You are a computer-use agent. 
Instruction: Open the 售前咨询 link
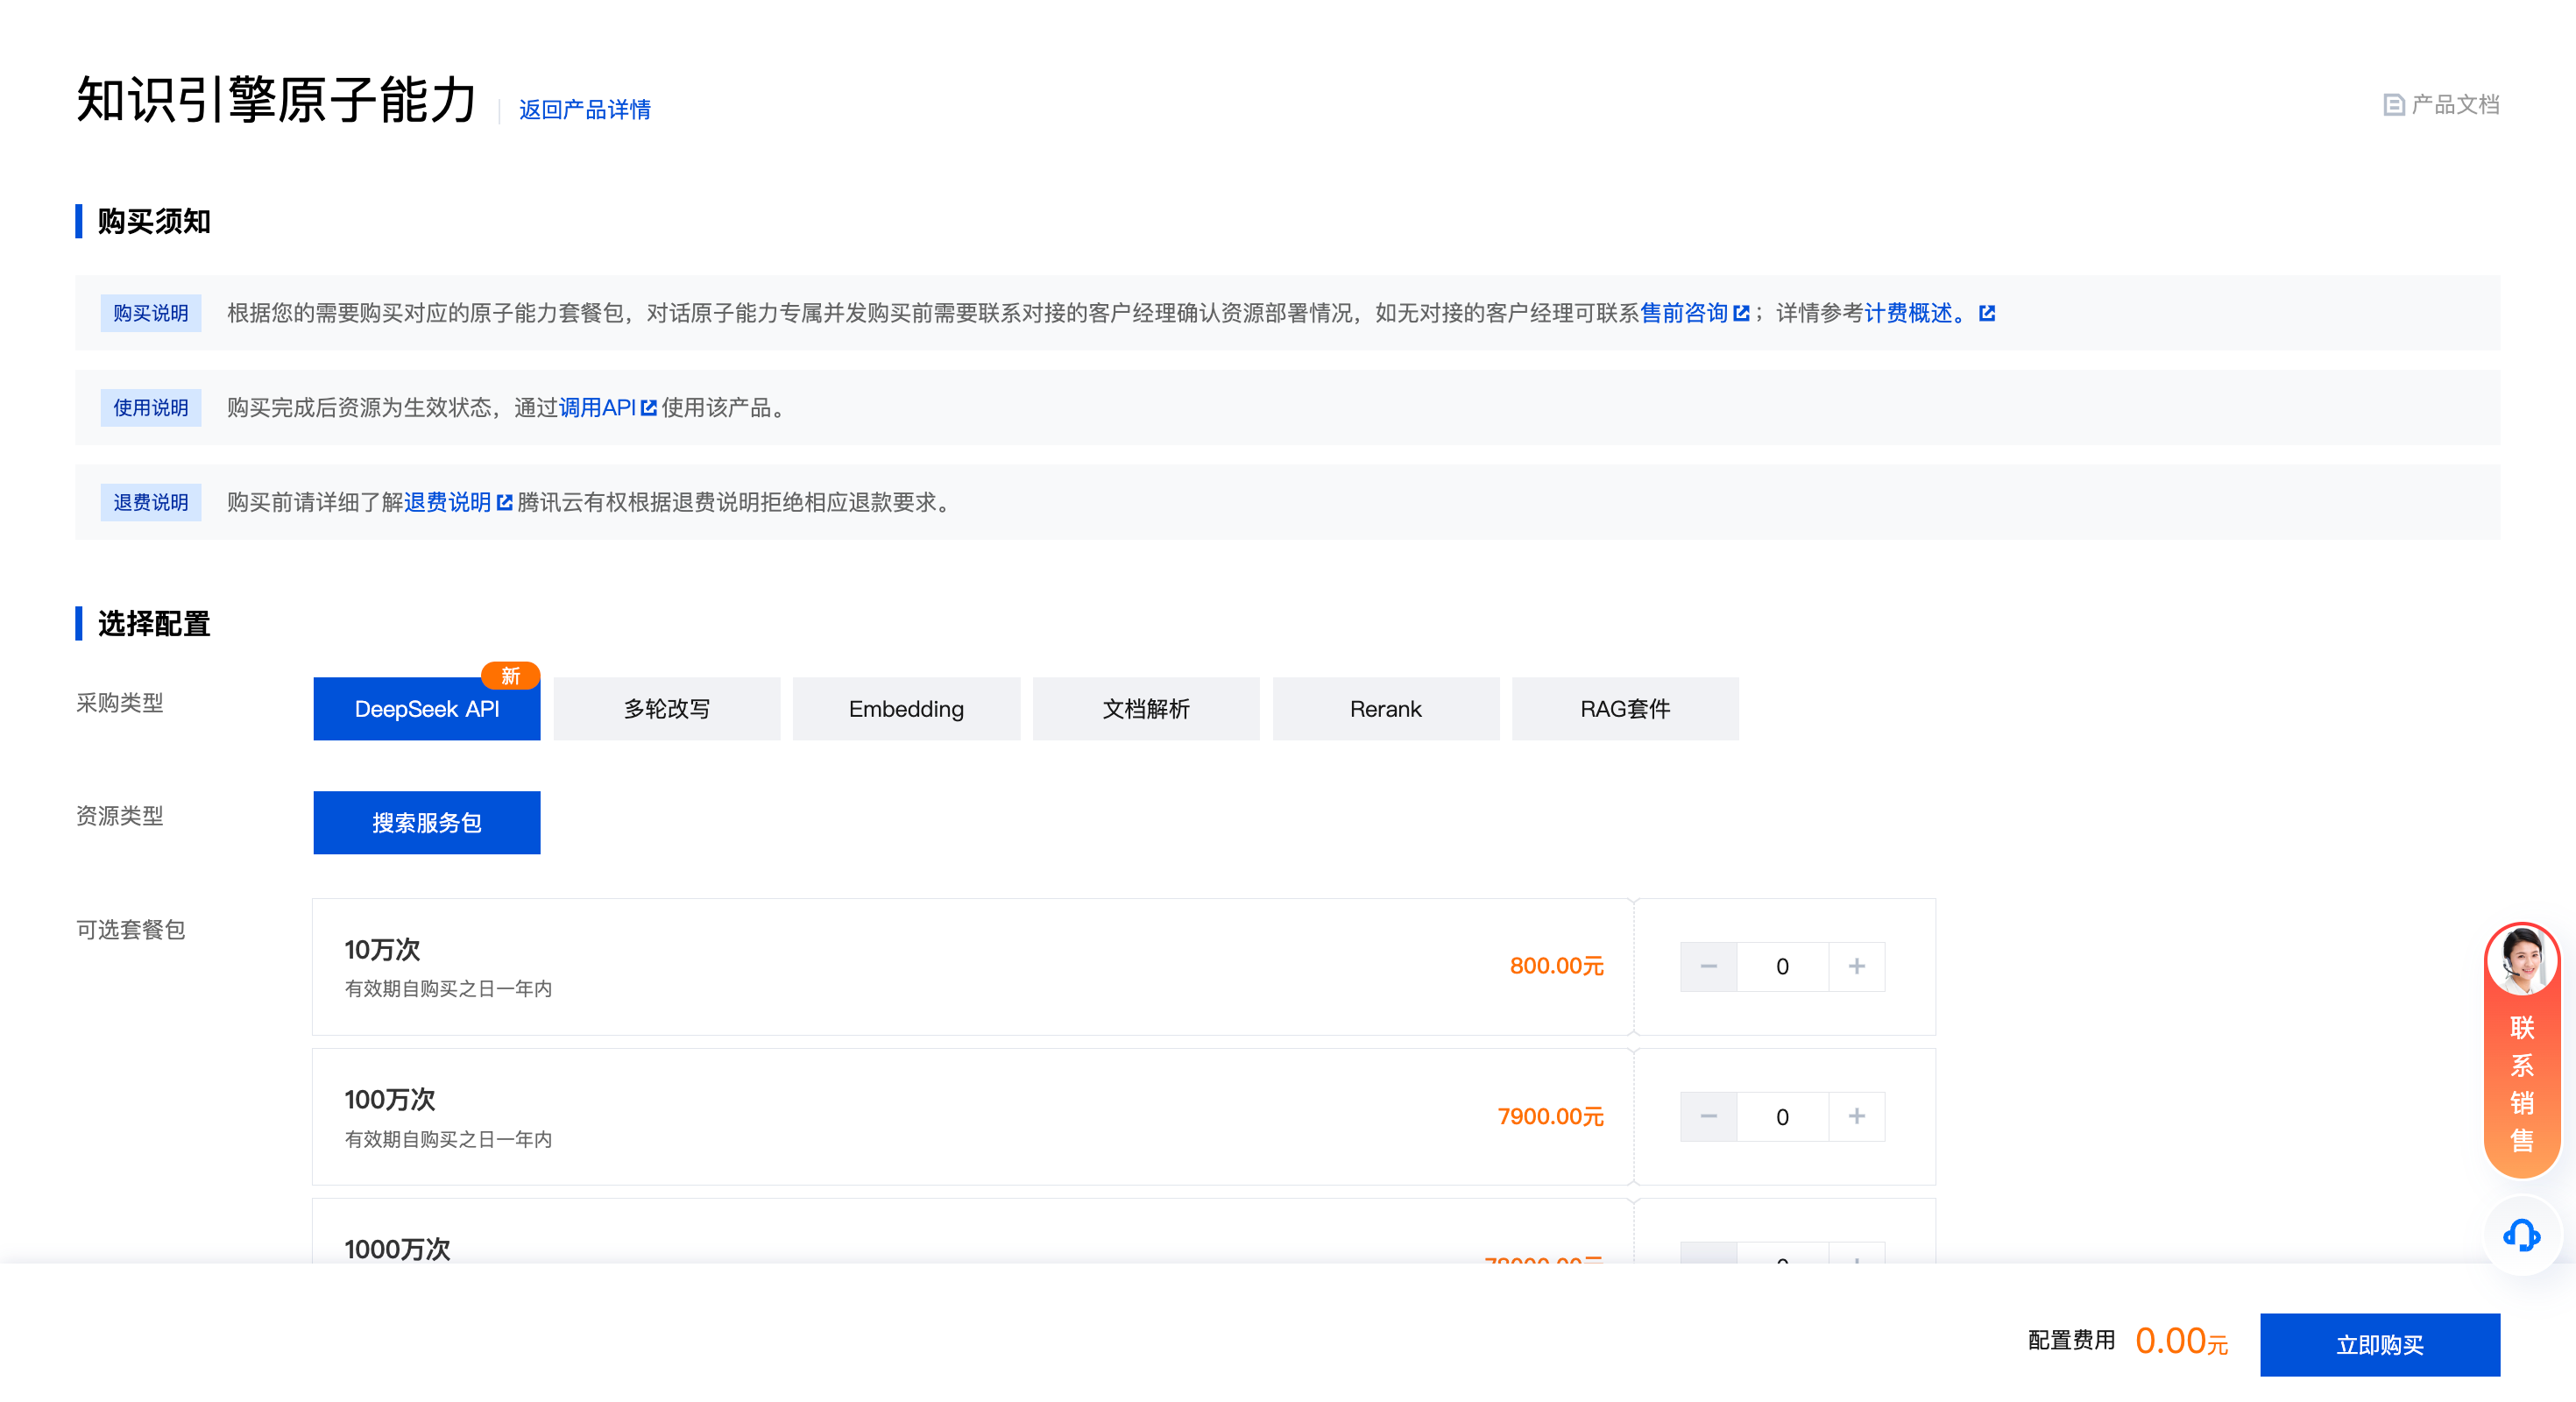(x=1685, y=313)
